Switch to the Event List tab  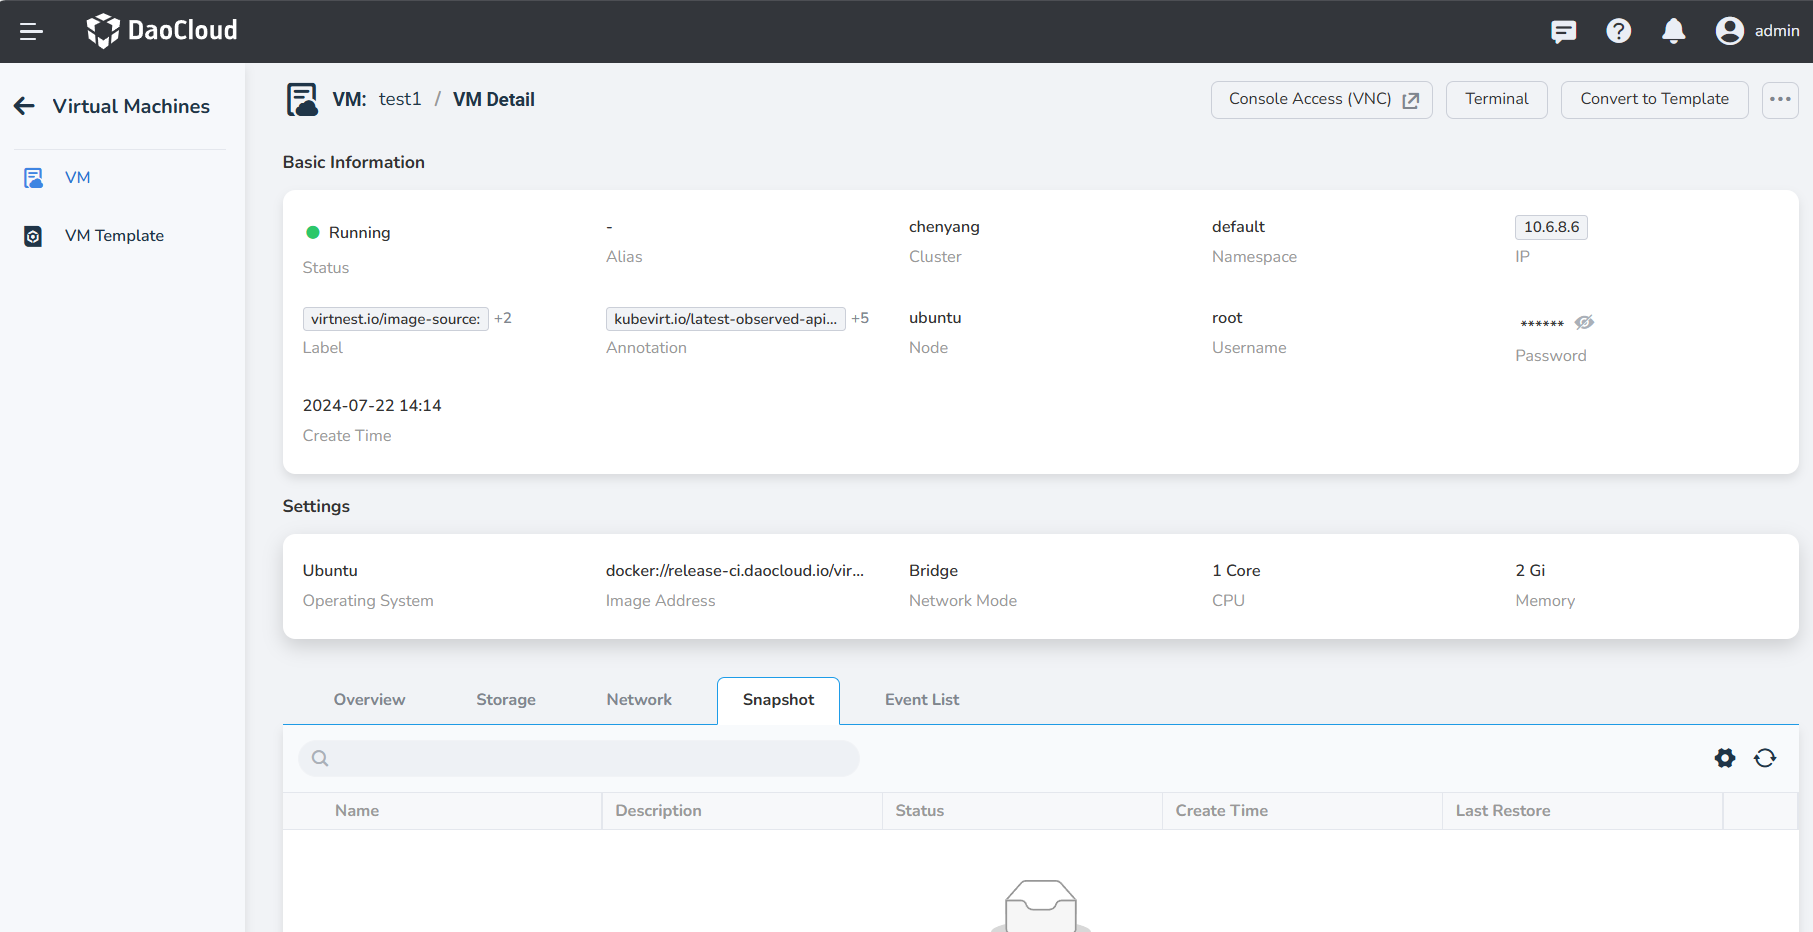[921, 700]
